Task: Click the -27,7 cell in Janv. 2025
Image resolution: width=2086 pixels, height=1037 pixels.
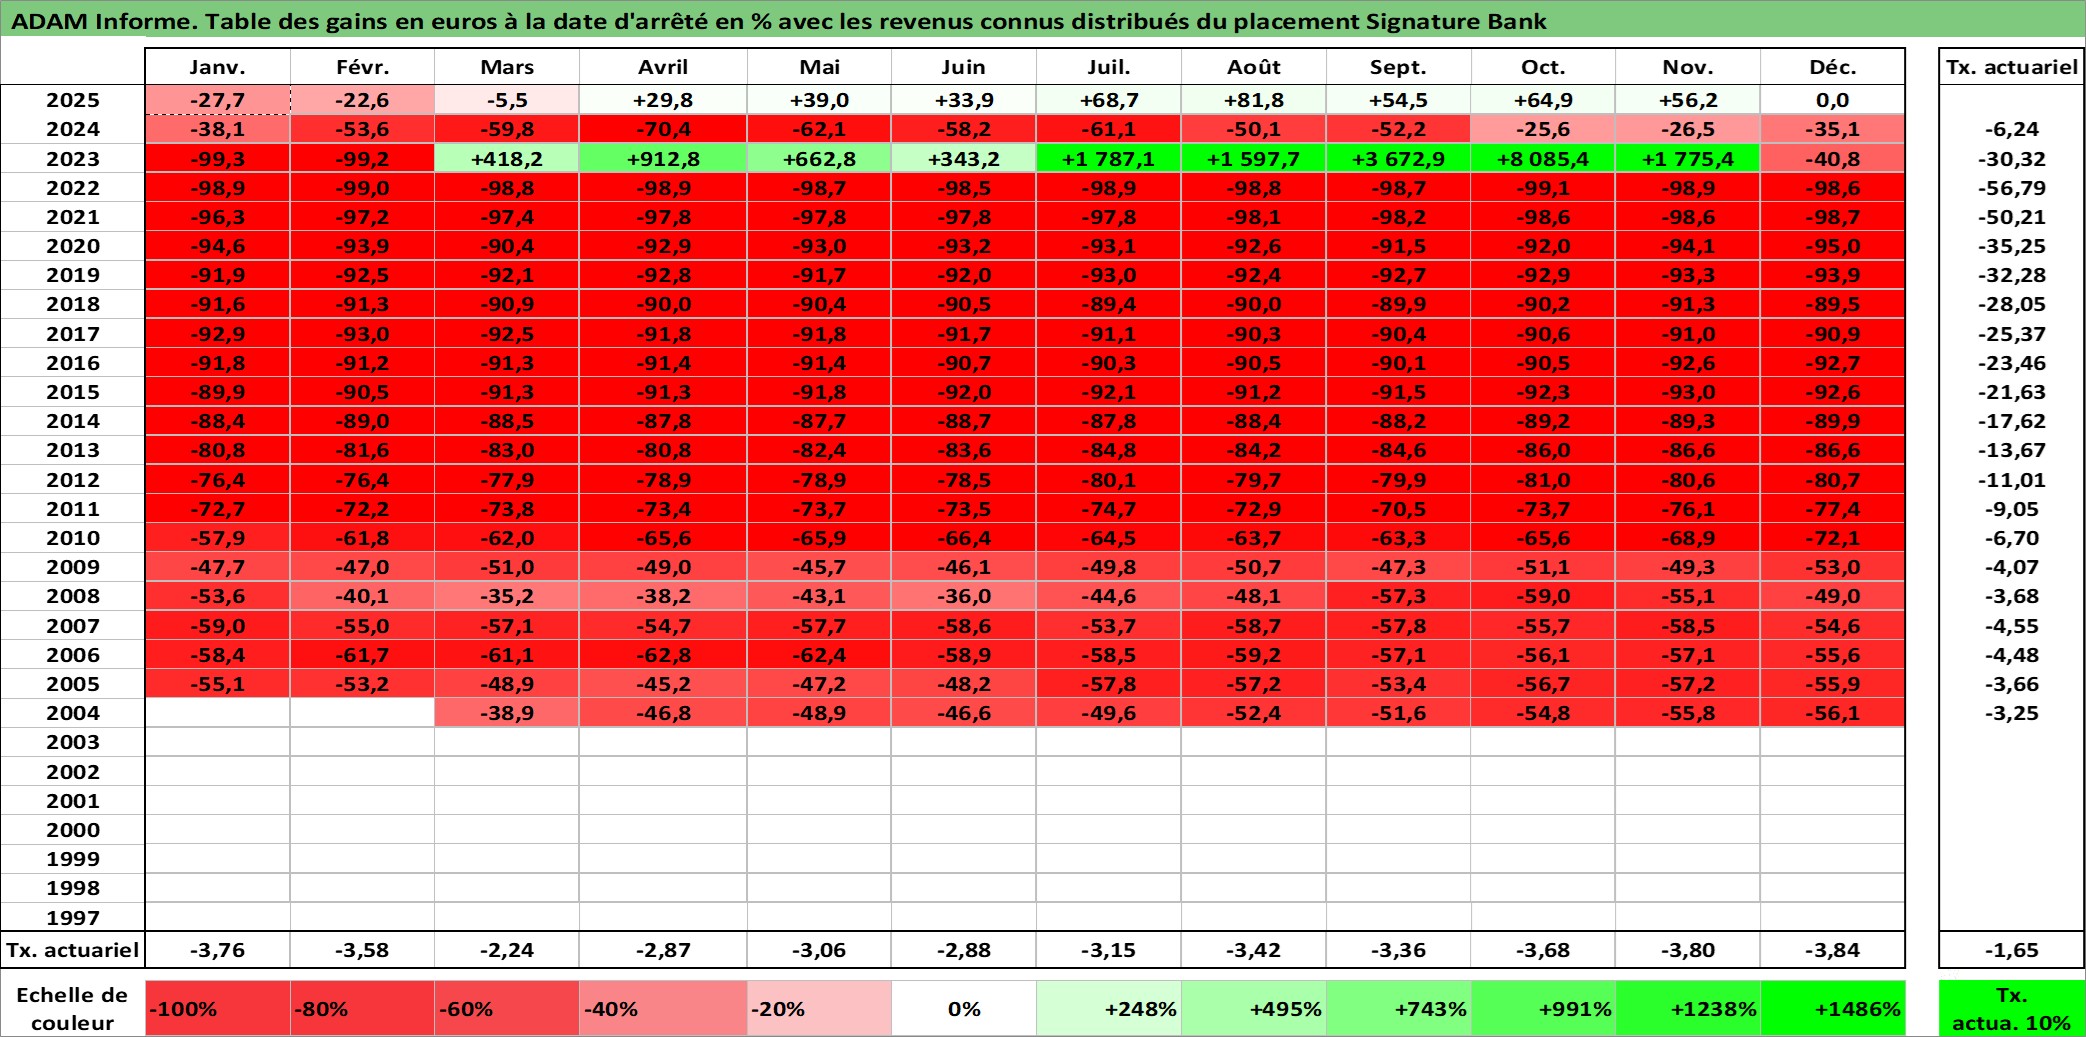Action: 217,100
